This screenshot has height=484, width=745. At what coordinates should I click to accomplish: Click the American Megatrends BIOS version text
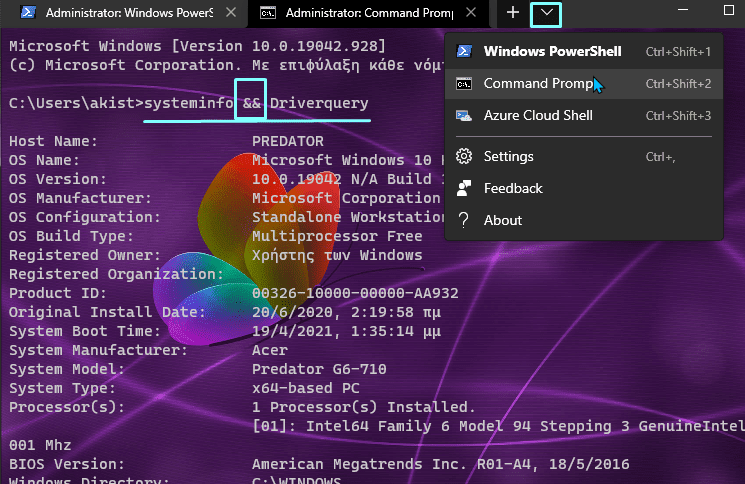(441, 464)
